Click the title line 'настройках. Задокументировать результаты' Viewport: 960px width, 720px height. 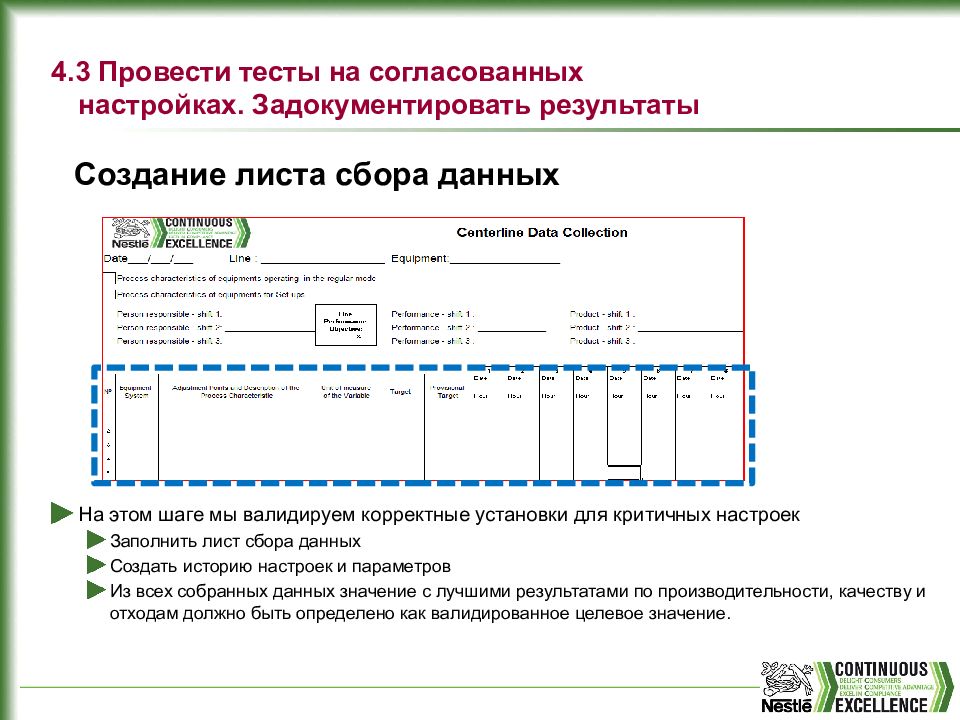tap(389, 105)
